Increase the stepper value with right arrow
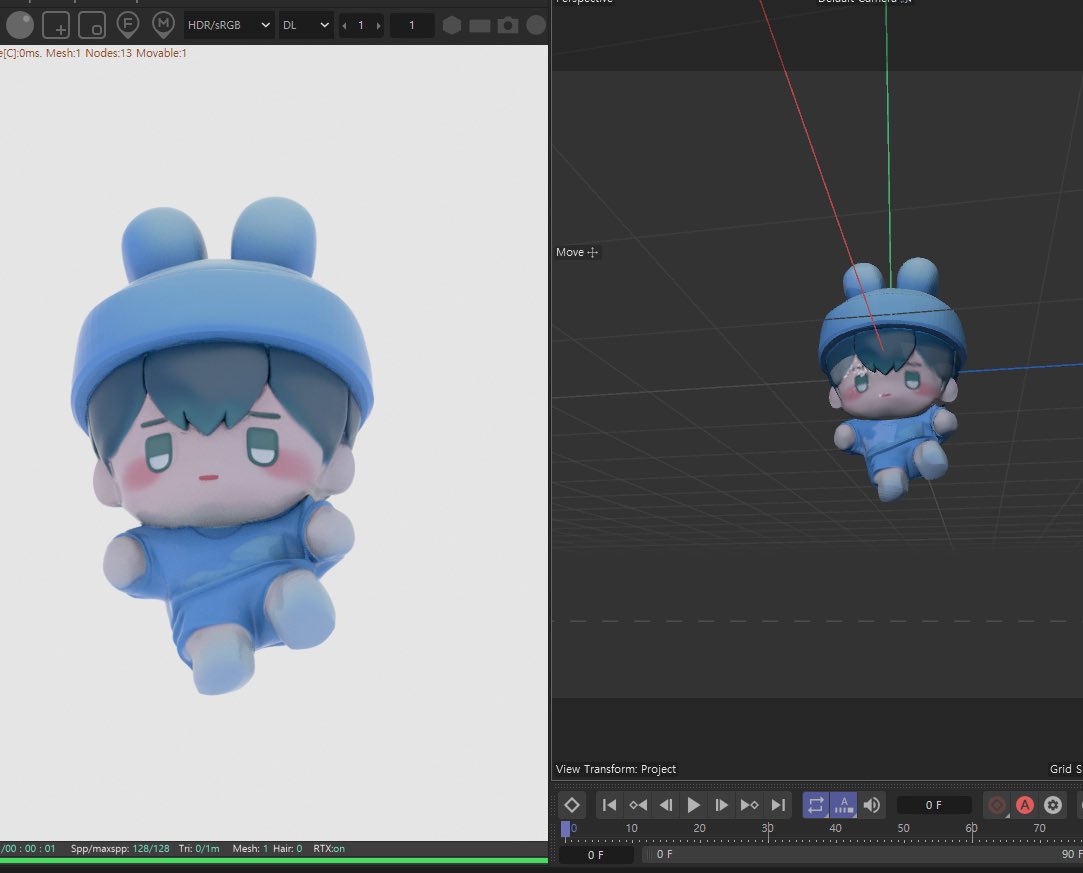The image size is (1083, 873). pos(378,26)
